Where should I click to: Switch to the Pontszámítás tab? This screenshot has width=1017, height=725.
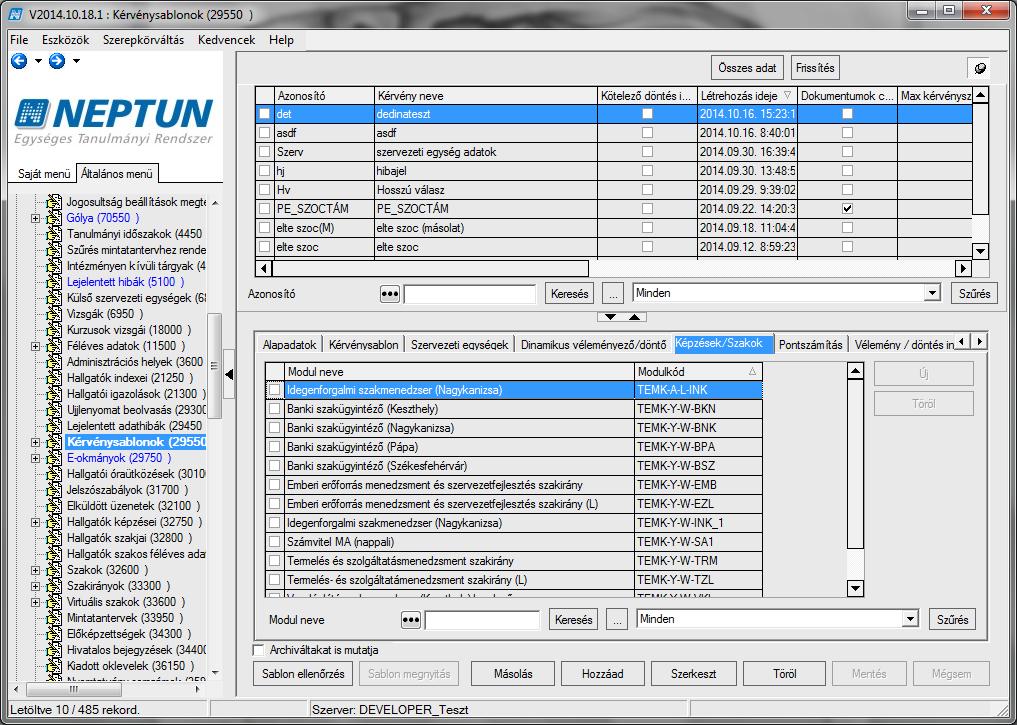pos(811,344)
